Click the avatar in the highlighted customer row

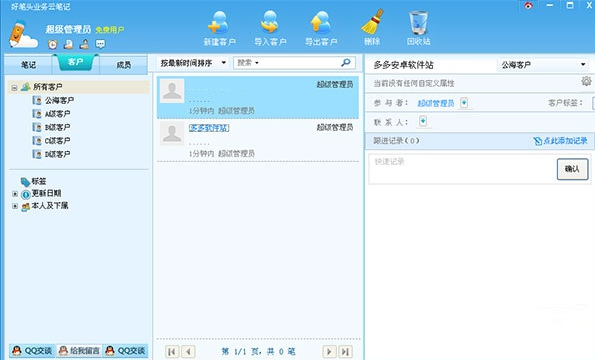tap(172, 91)
